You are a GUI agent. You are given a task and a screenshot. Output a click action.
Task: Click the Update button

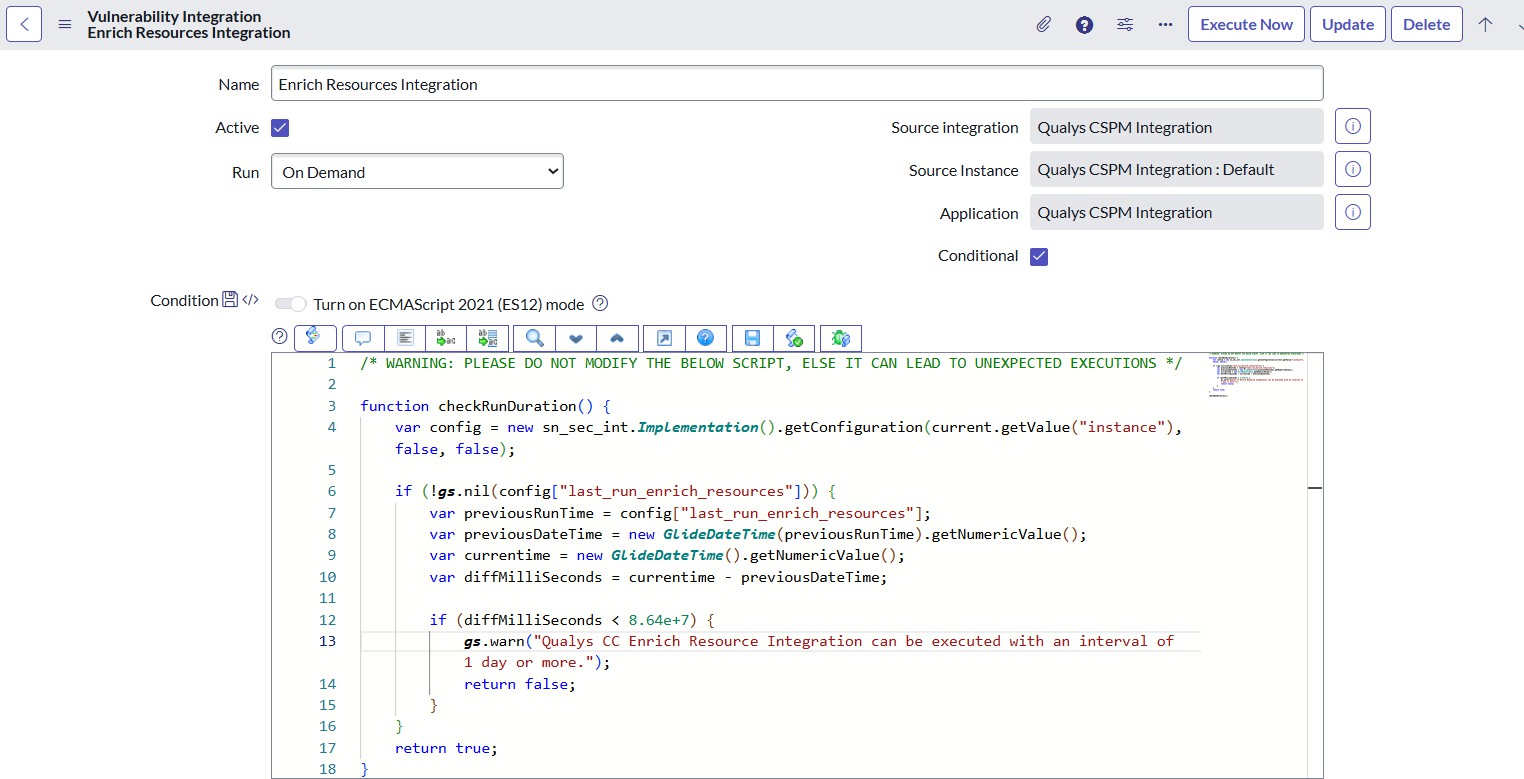[1348, 25]
